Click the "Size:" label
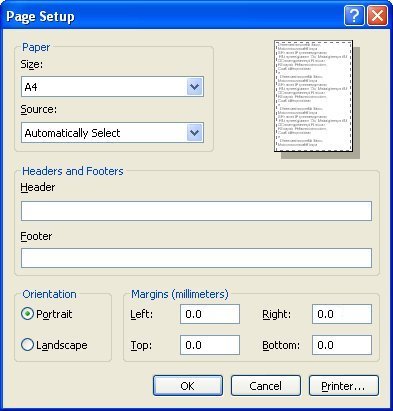This screenshot has height=411, width=393. tap(32, 64)
